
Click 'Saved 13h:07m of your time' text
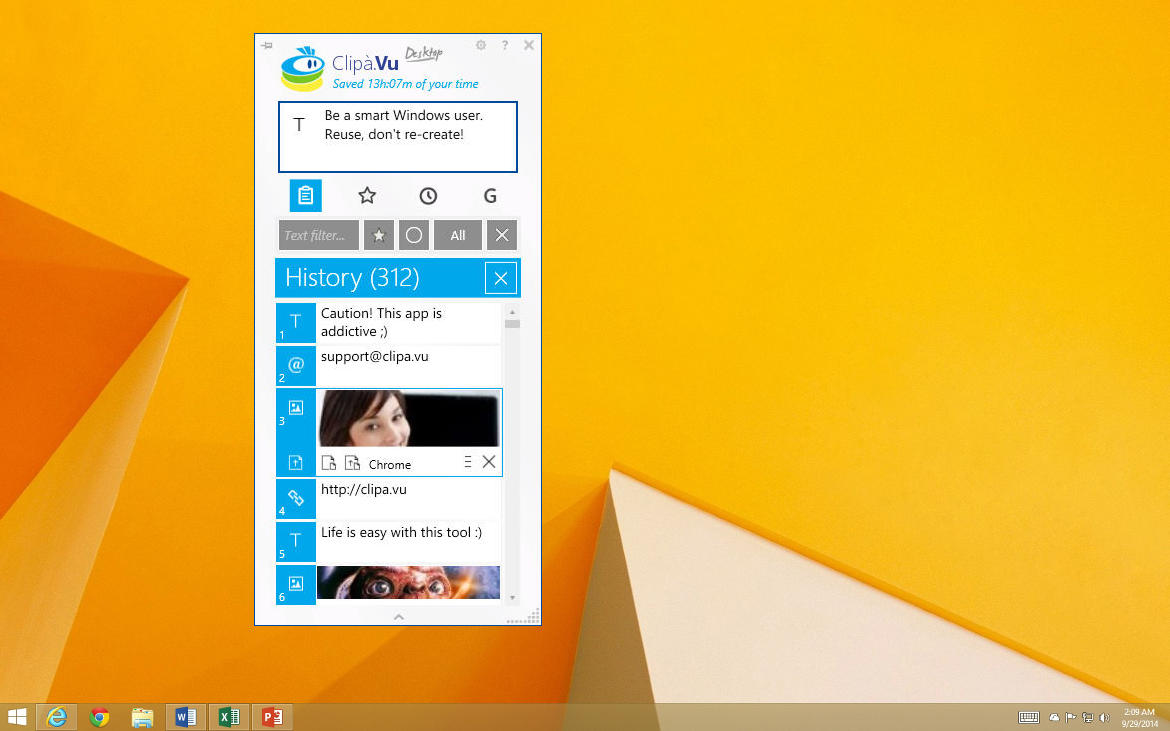pyautogui.click(x=405, y=84)
